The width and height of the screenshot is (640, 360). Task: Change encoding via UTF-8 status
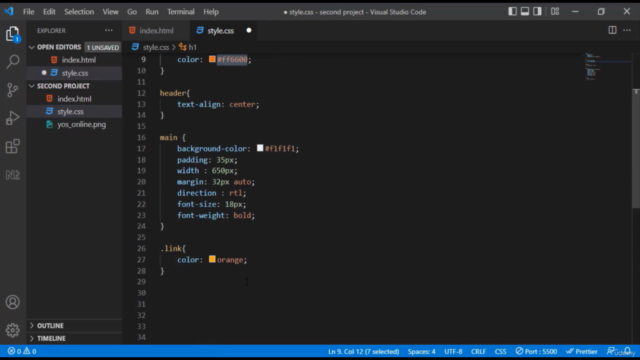click(453, 351)
